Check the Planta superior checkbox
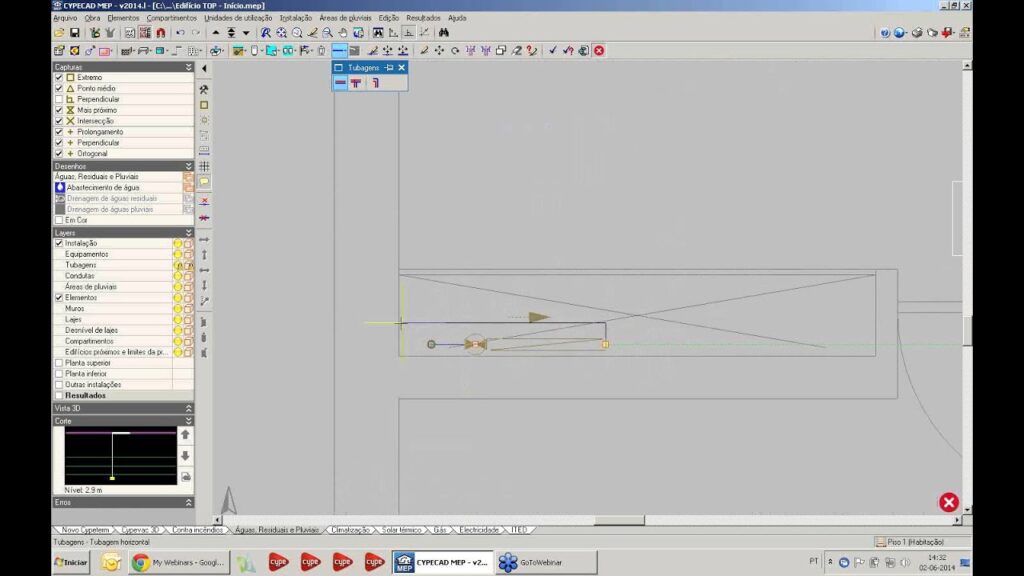1024x576 pixels. coord(59,363)
